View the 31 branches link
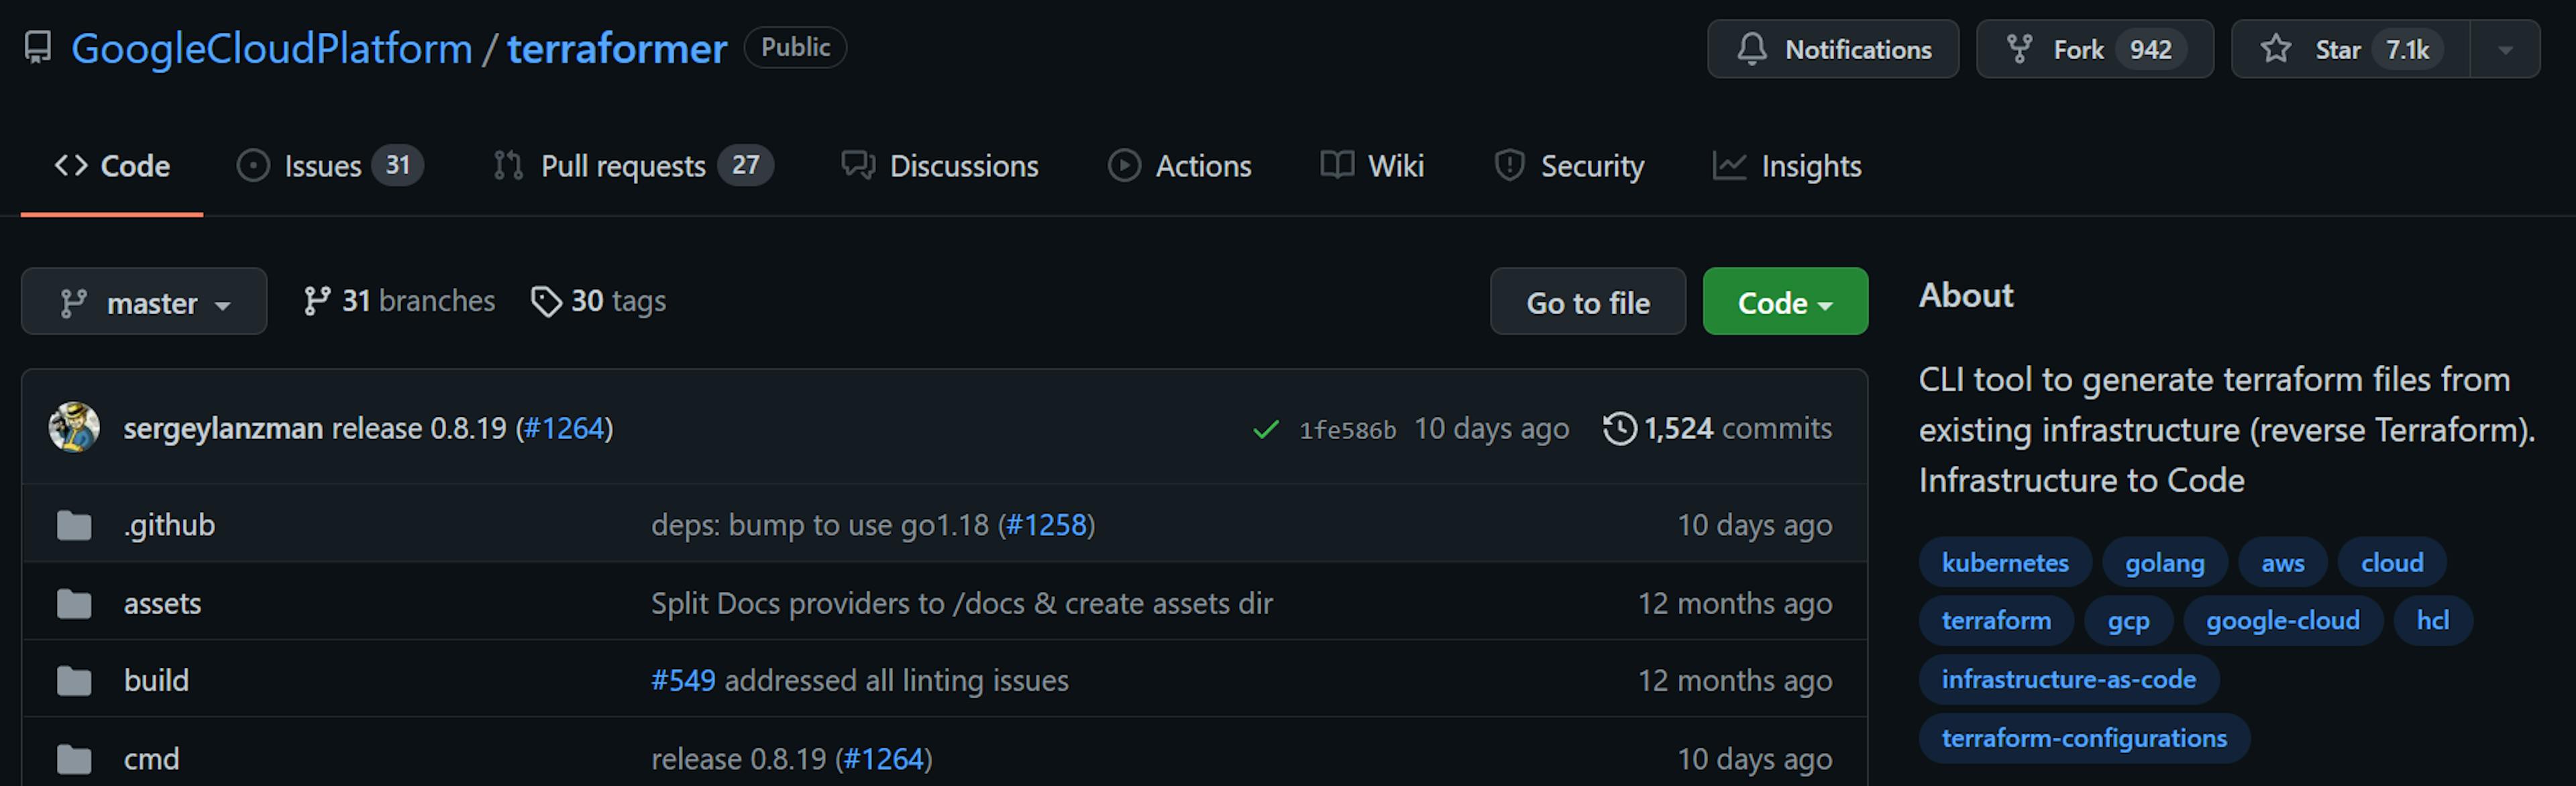 [399, 301]
